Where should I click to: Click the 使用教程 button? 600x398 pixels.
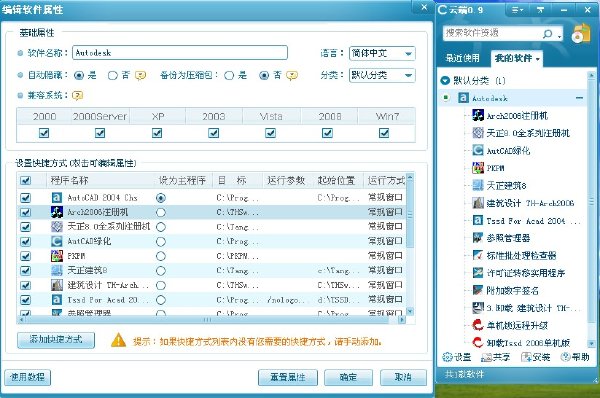pyautogui.click(x=27, y=377)
